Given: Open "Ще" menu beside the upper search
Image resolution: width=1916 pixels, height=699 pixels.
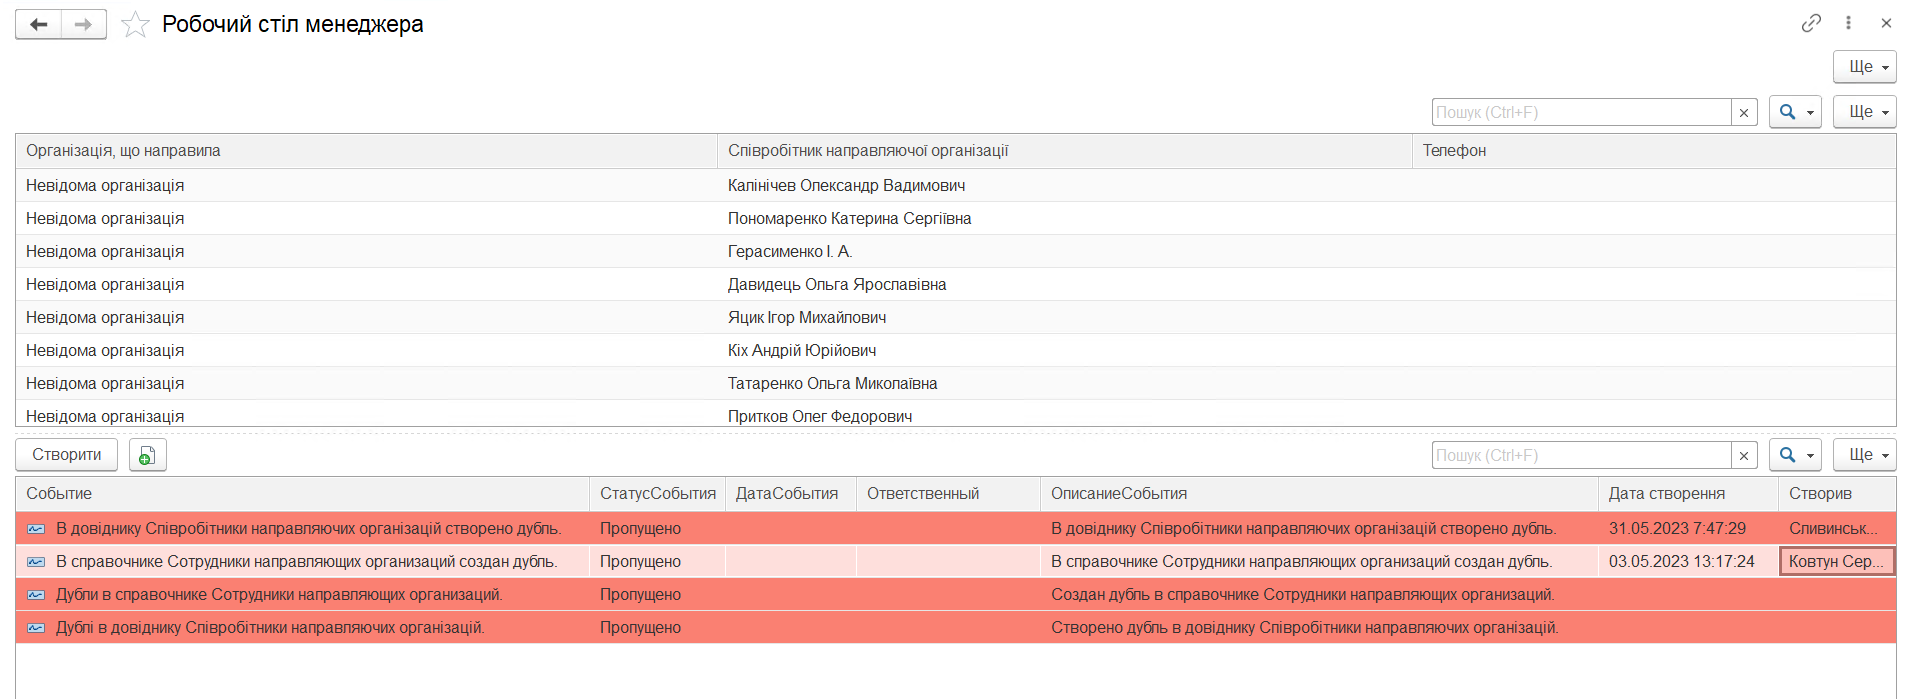Looking at the screenshot, I should 1864,112.
